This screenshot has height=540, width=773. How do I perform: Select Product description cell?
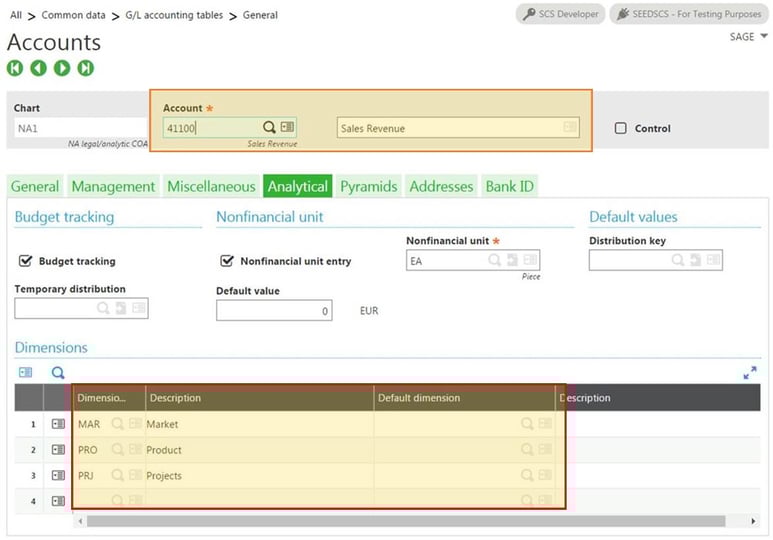click(260, 450)
